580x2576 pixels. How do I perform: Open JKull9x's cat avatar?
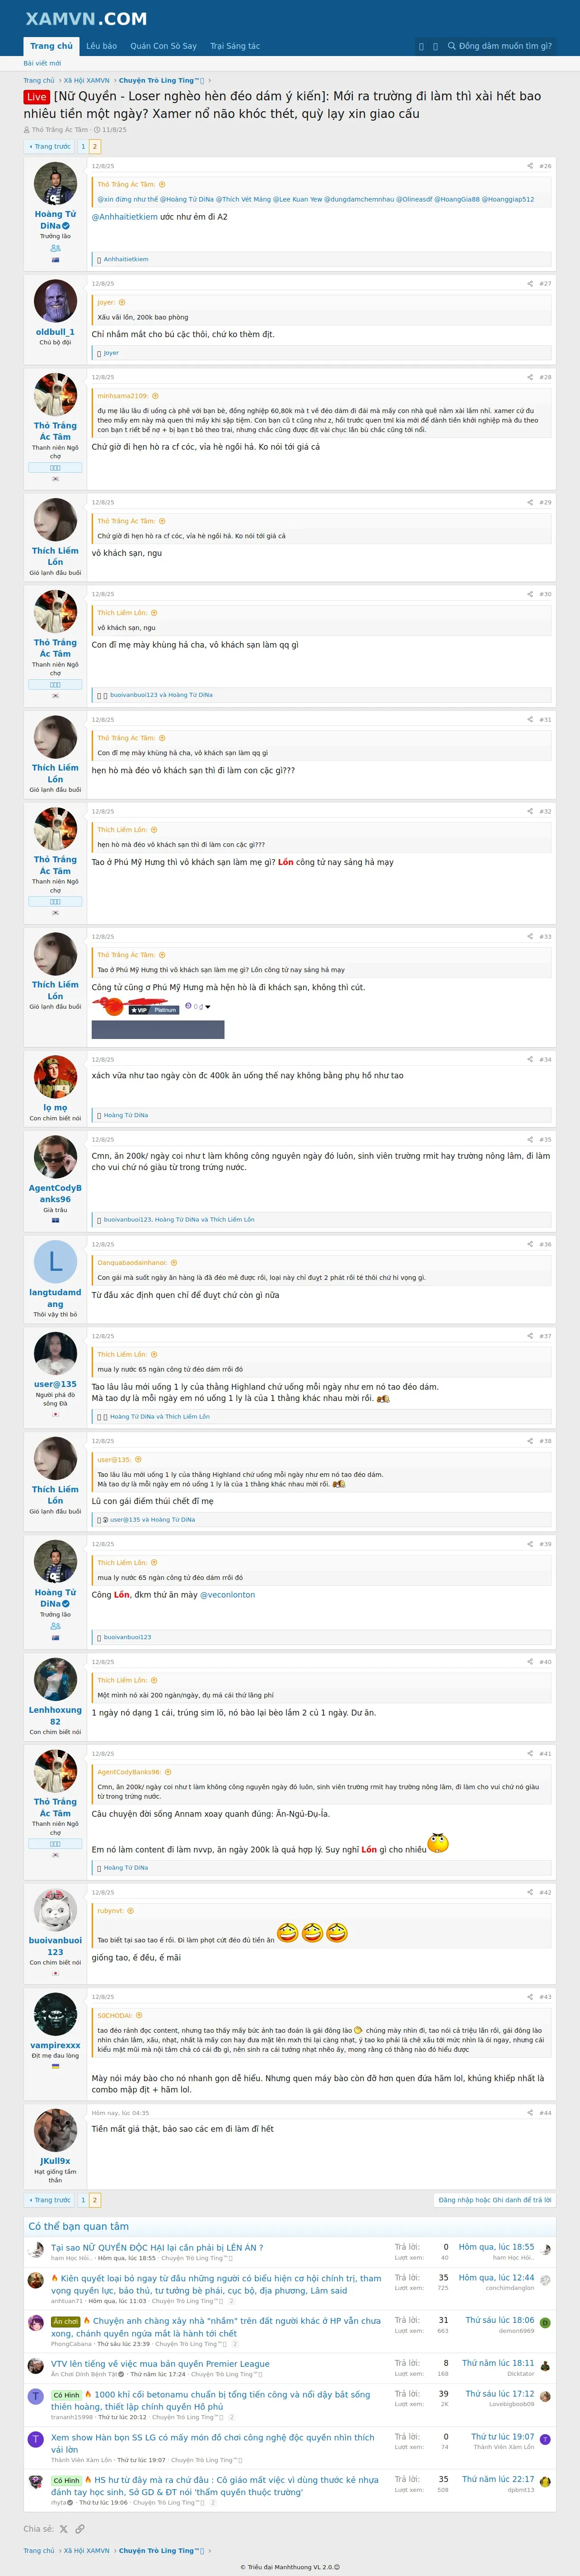click(x=55, y=2131)
